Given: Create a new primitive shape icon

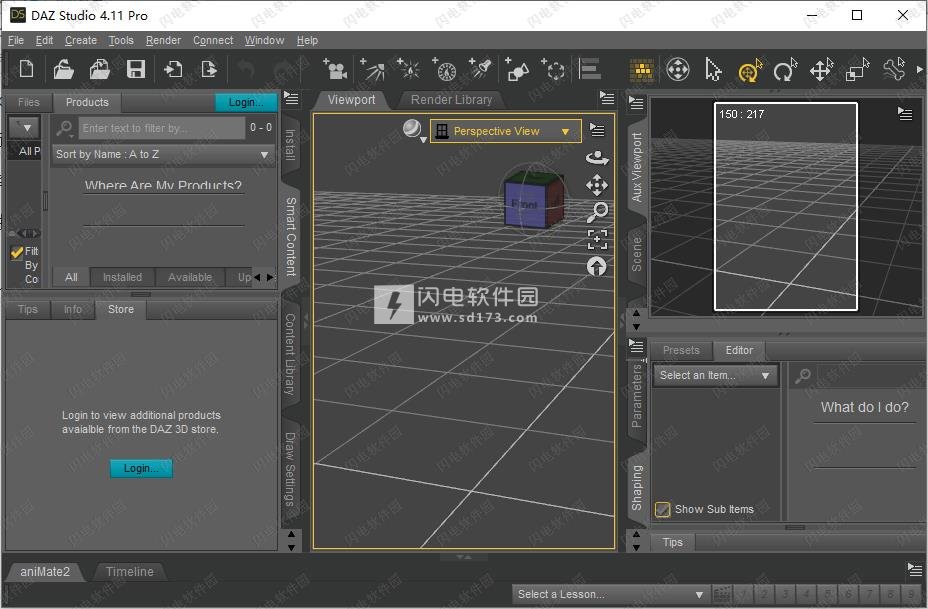Looking at the screenshot, I should click(x=517, y=69).
